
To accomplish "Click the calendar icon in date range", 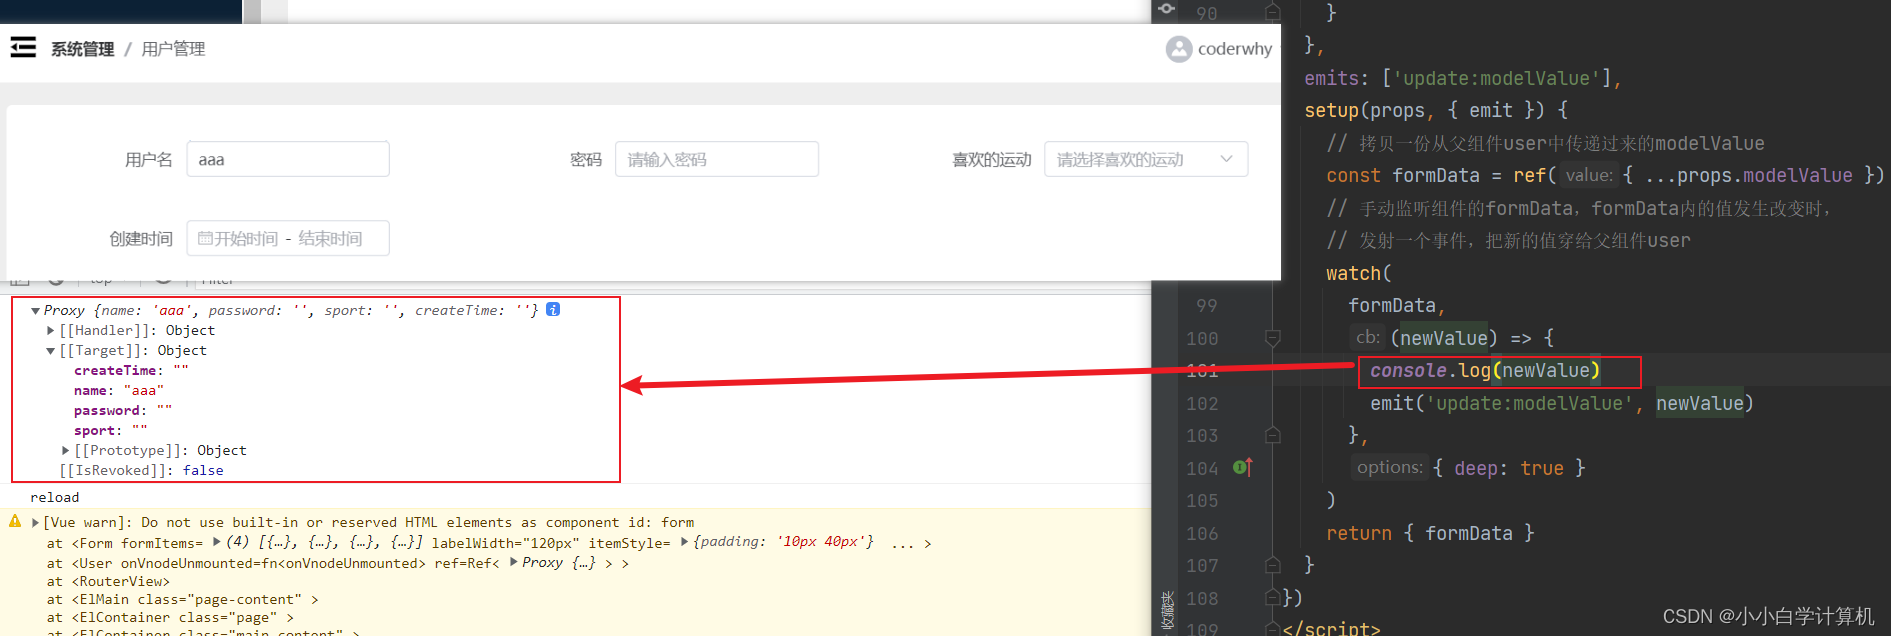I will pos(205,238).
